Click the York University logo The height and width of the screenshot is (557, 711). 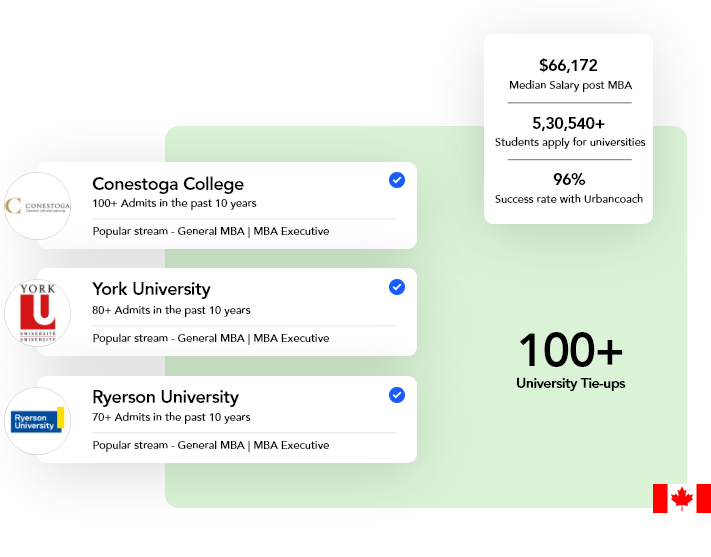tap(38, 313)
